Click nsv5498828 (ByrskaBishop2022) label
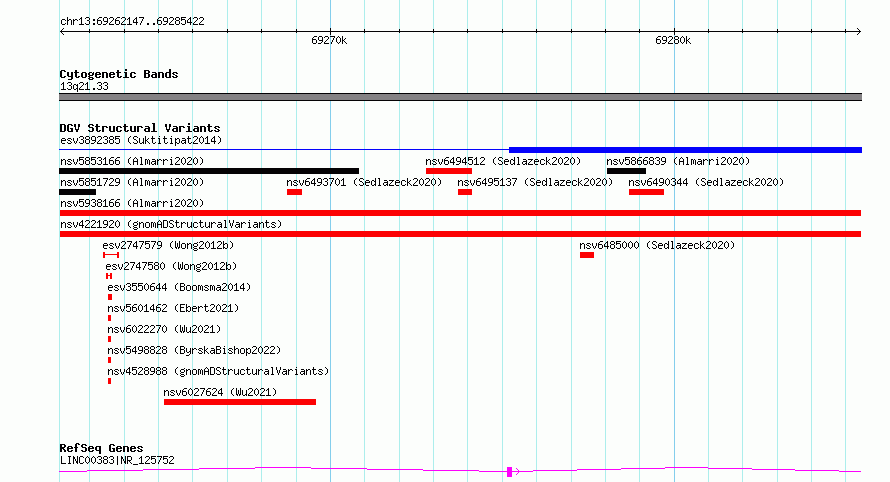Screen dimensions: 890x482 point(194,350)
